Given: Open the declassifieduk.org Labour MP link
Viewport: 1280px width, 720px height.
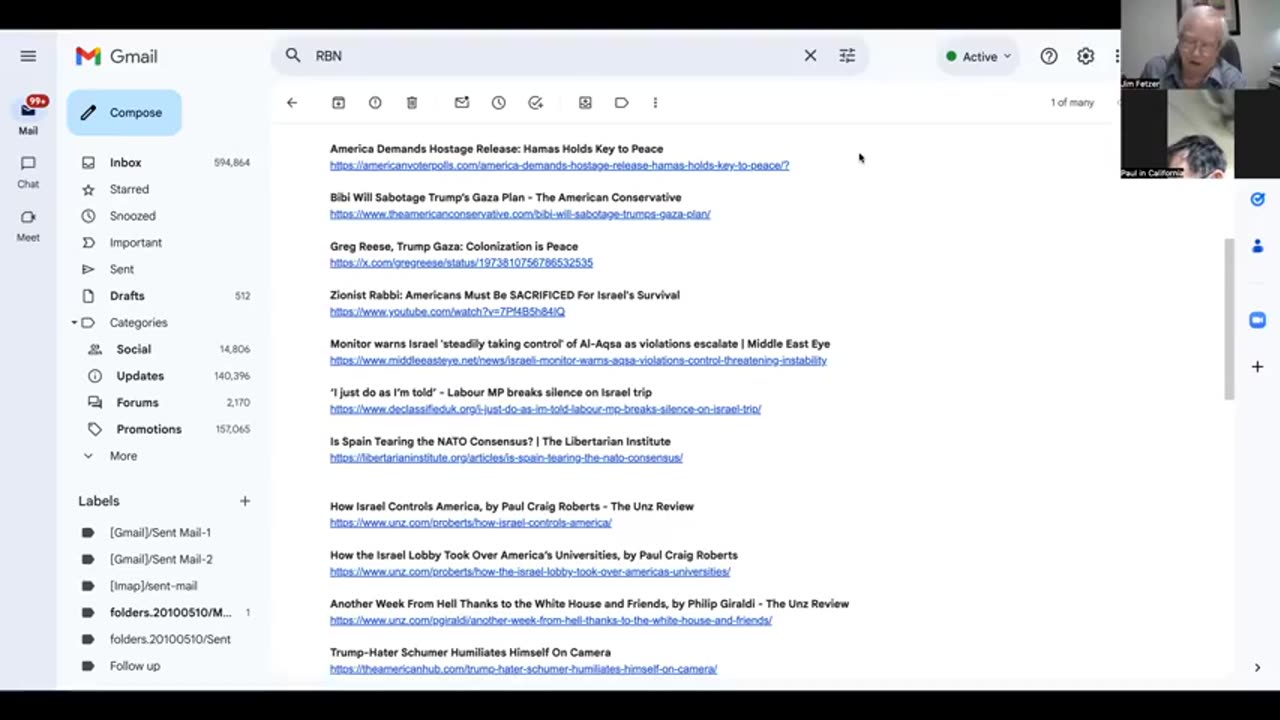Looking at the screenshot, I should pyautogui.click(x=545, y=409).
